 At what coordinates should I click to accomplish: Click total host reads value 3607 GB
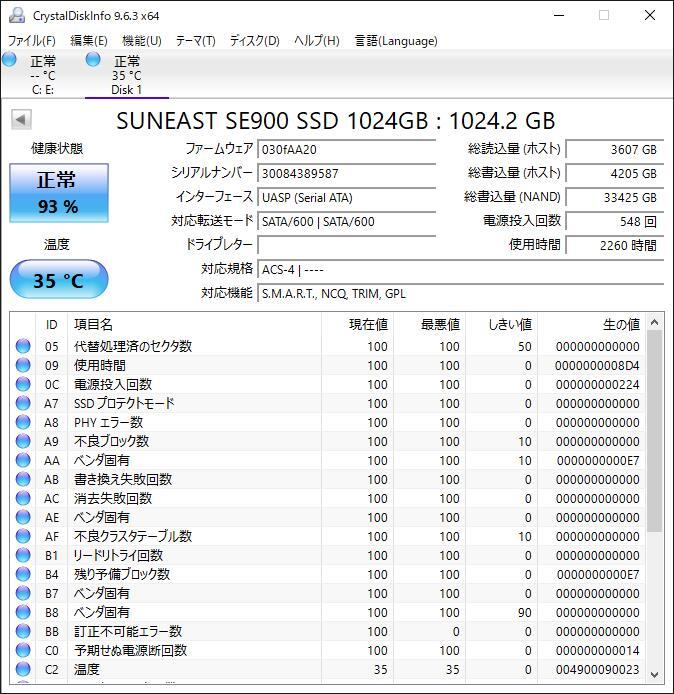(615, 150)
